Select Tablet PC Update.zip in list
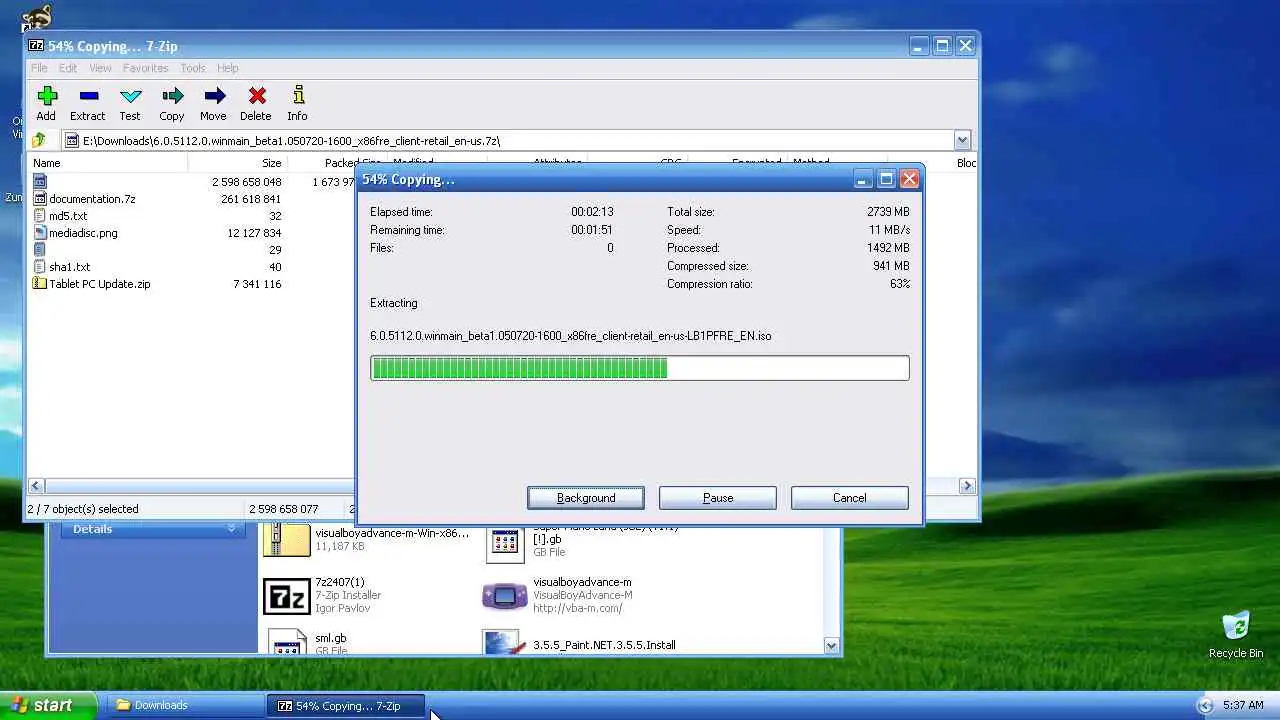1280x720 pixels. click(99, 284)
